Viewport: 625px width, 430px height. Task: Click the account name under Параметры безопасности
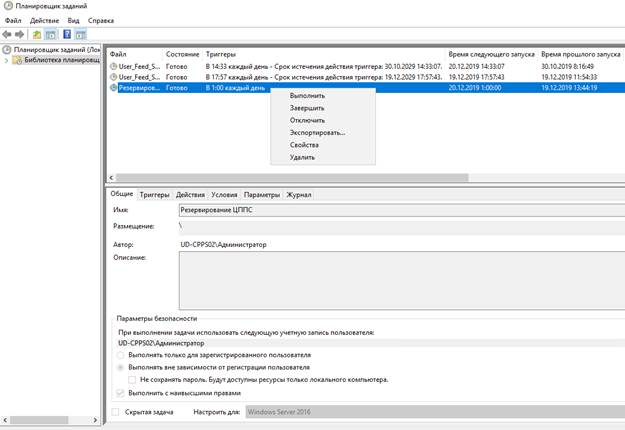coord(161,343)
